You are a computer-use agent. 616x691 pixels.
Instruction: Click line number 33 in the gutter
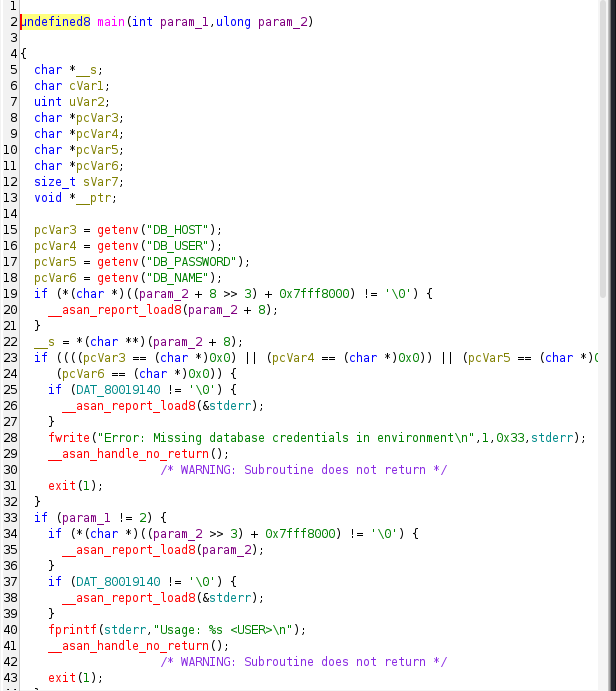coord(10,517)
